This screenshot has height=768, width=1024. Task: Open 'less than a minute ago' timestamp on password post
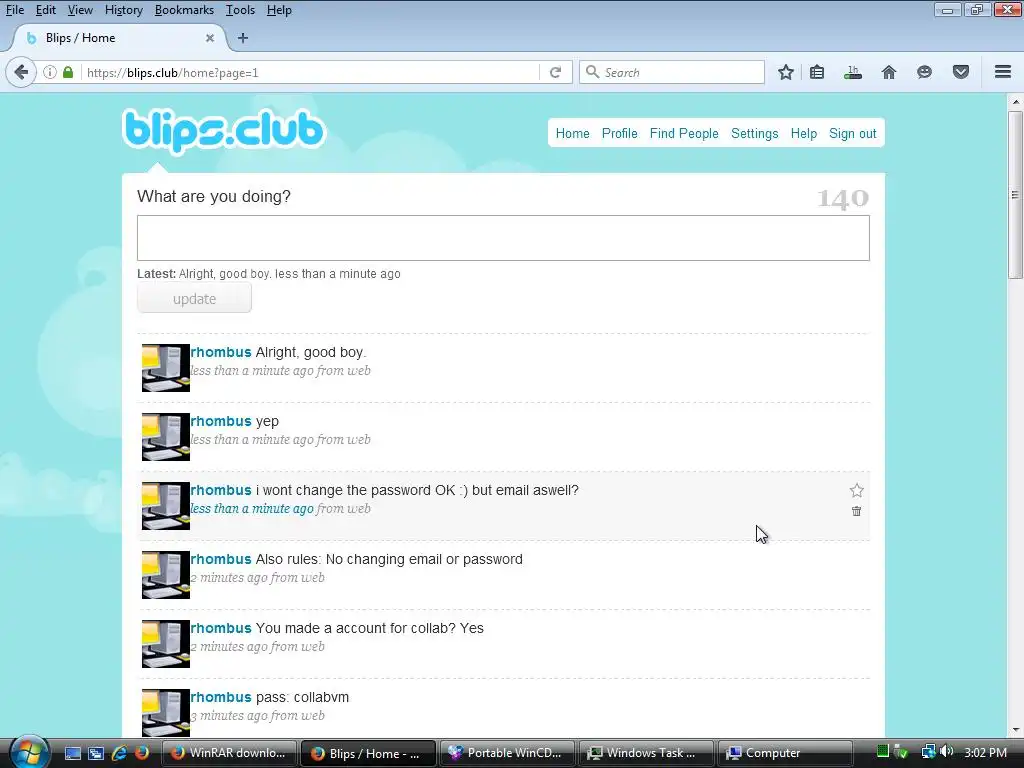(252, 509)
